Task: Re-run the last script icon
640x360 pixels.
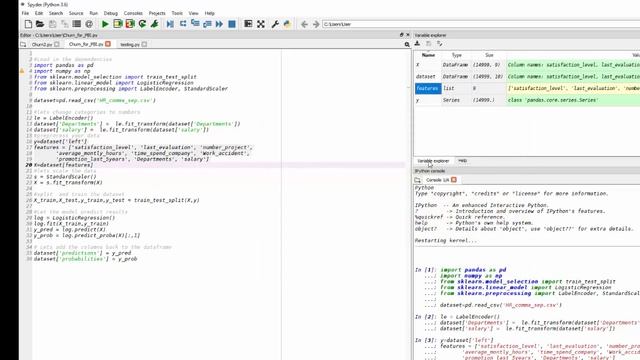Action: click(x=142, y=24)
